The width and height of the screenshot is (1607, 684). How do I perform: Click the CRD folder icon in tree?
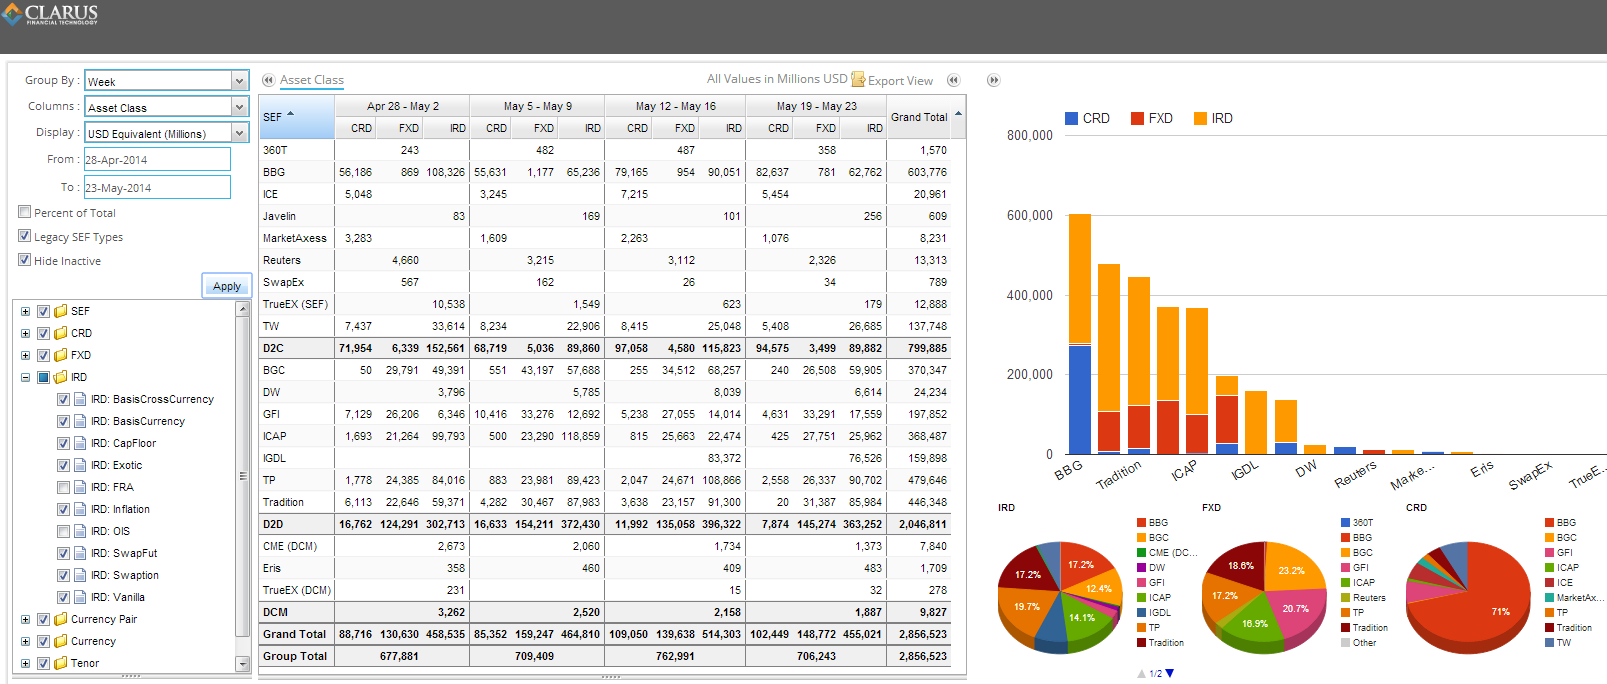[61, 333]
